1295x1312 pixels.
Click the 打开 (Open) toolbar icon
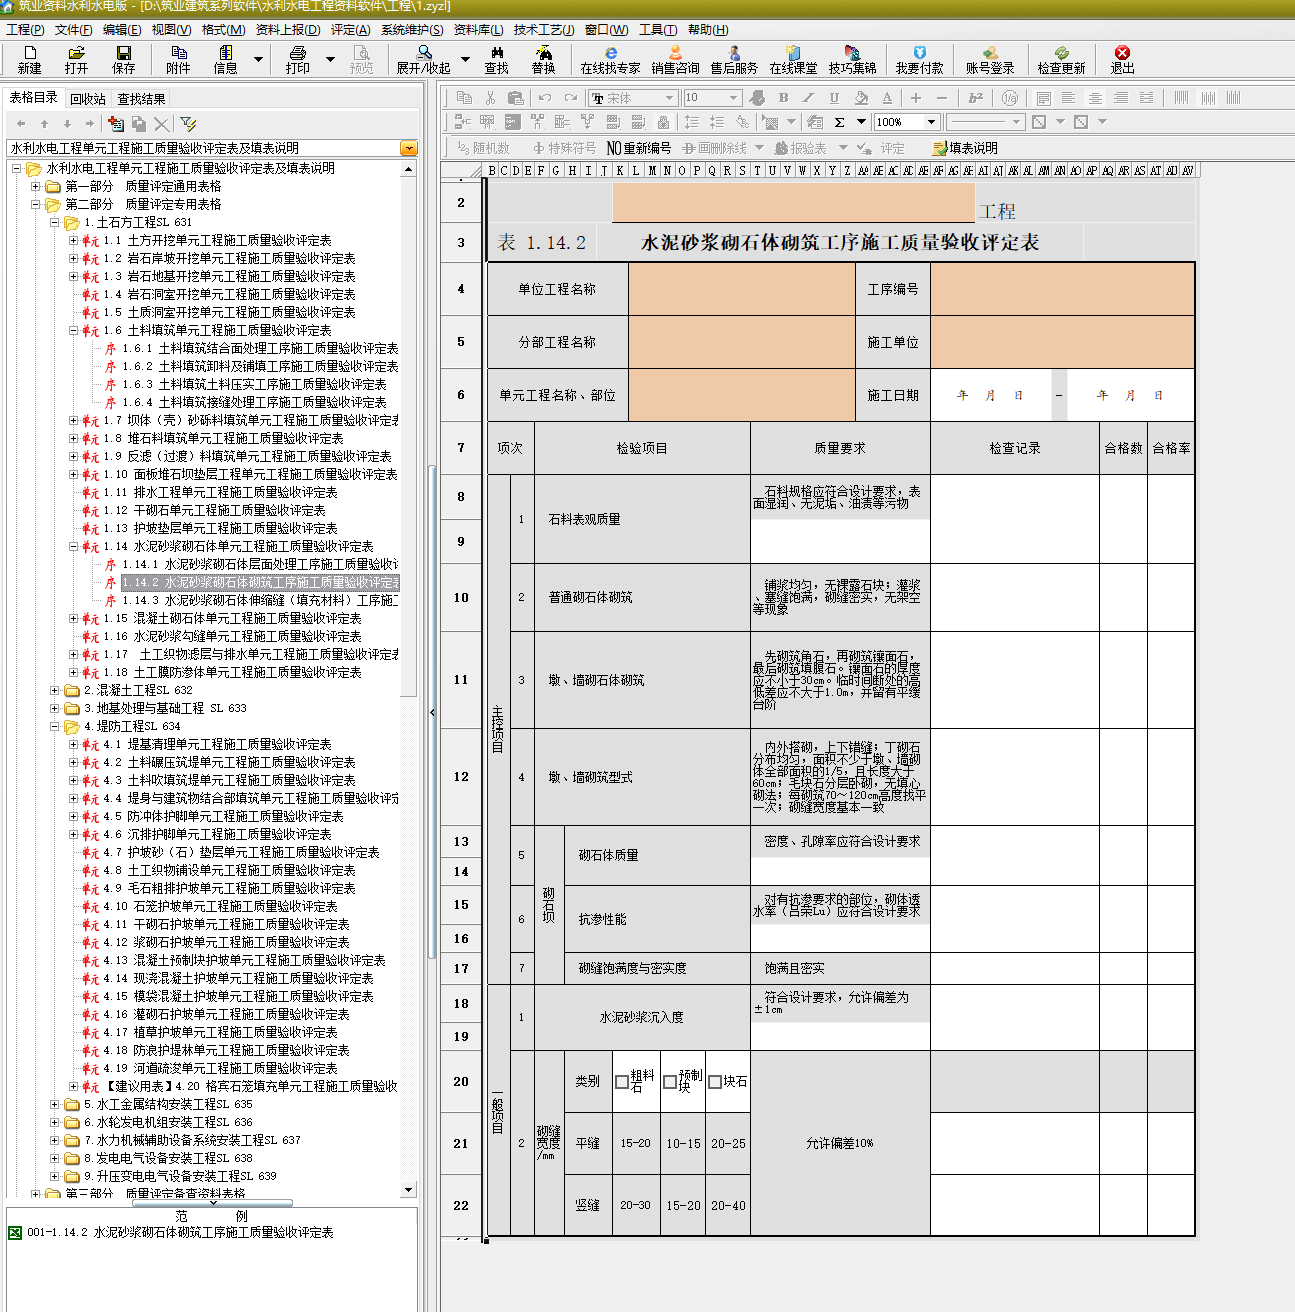pos(76,59)
